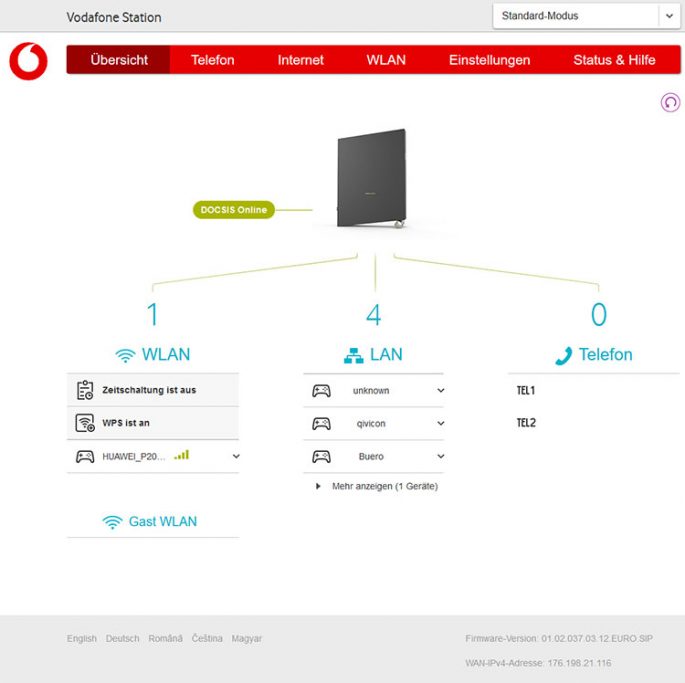
Task: Click the LAN network icon heading
Action: pos(353,355)
